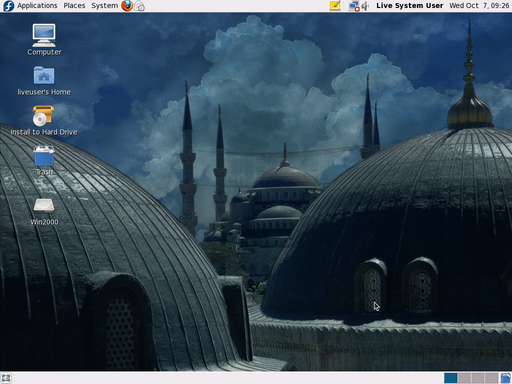
Task: Switch to the fourth workspace
Action: coord(491,378)
